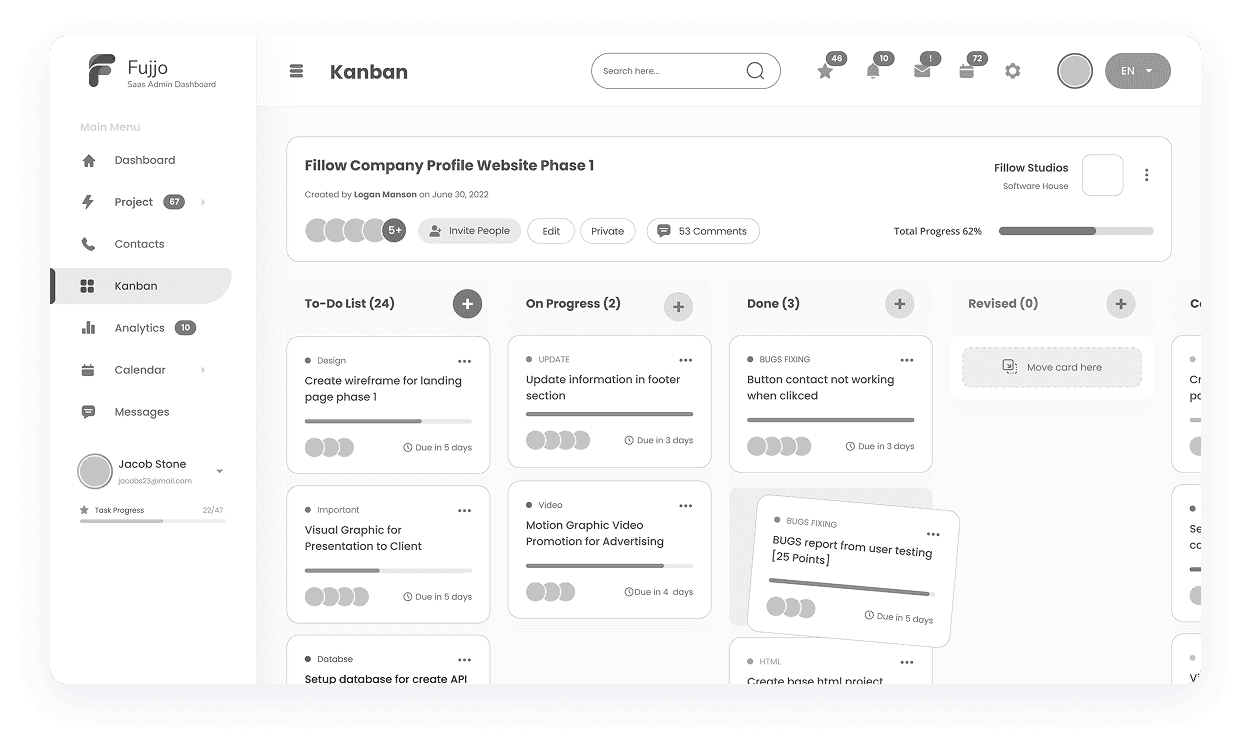Screen dimensions: 1251x748
Task: Open the EN language dropdown
Action: coord(1137,70)
